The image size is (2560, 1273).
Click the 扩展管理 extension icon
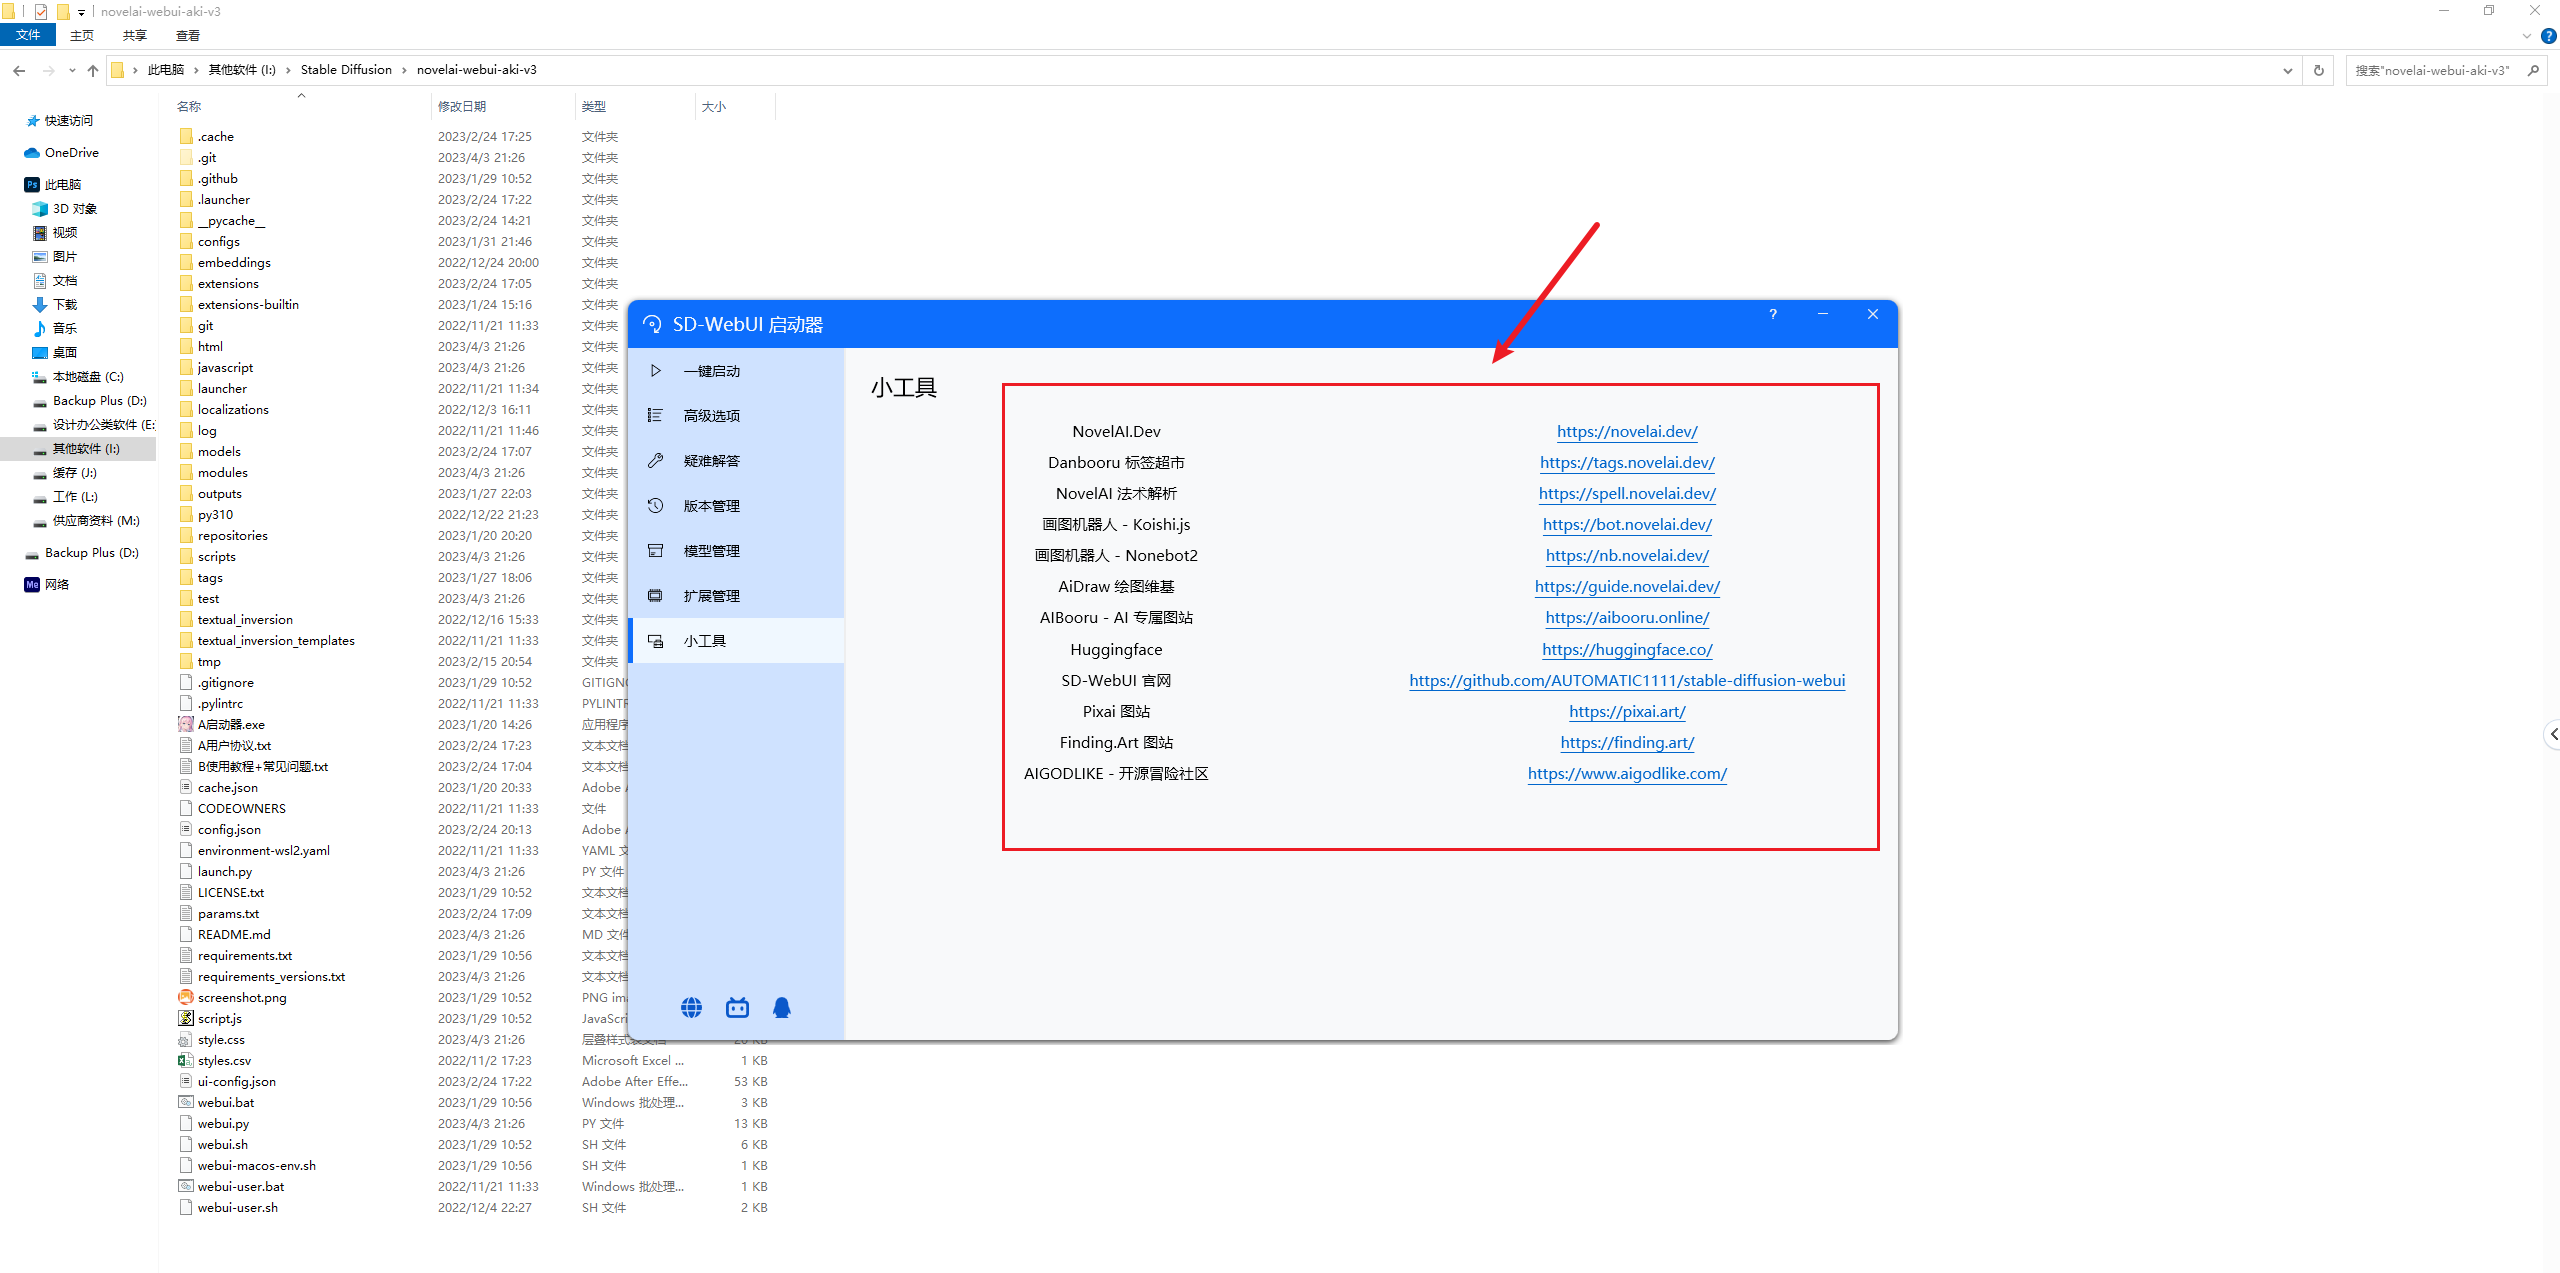pos(655,595)
